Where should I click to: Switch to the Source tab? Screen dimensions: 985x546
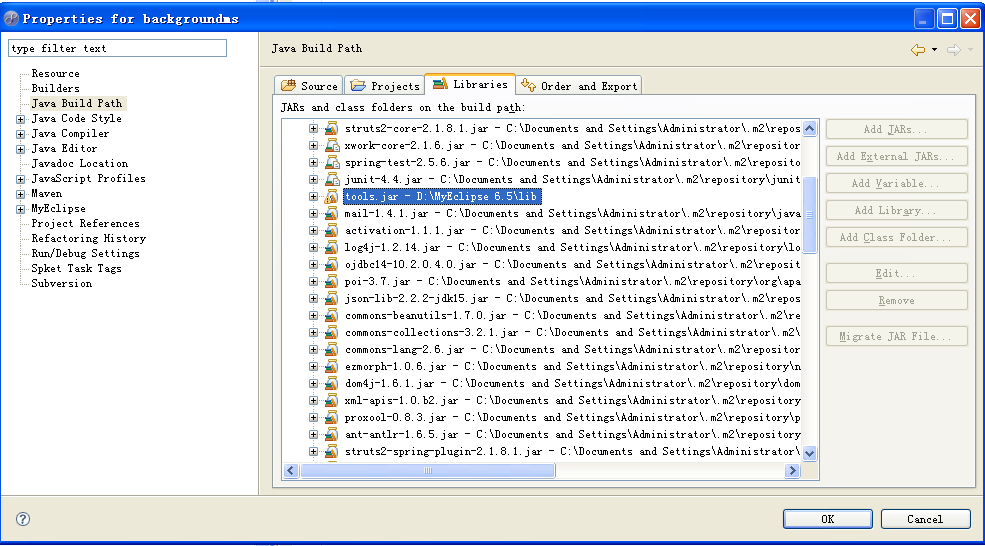(309, 86)
